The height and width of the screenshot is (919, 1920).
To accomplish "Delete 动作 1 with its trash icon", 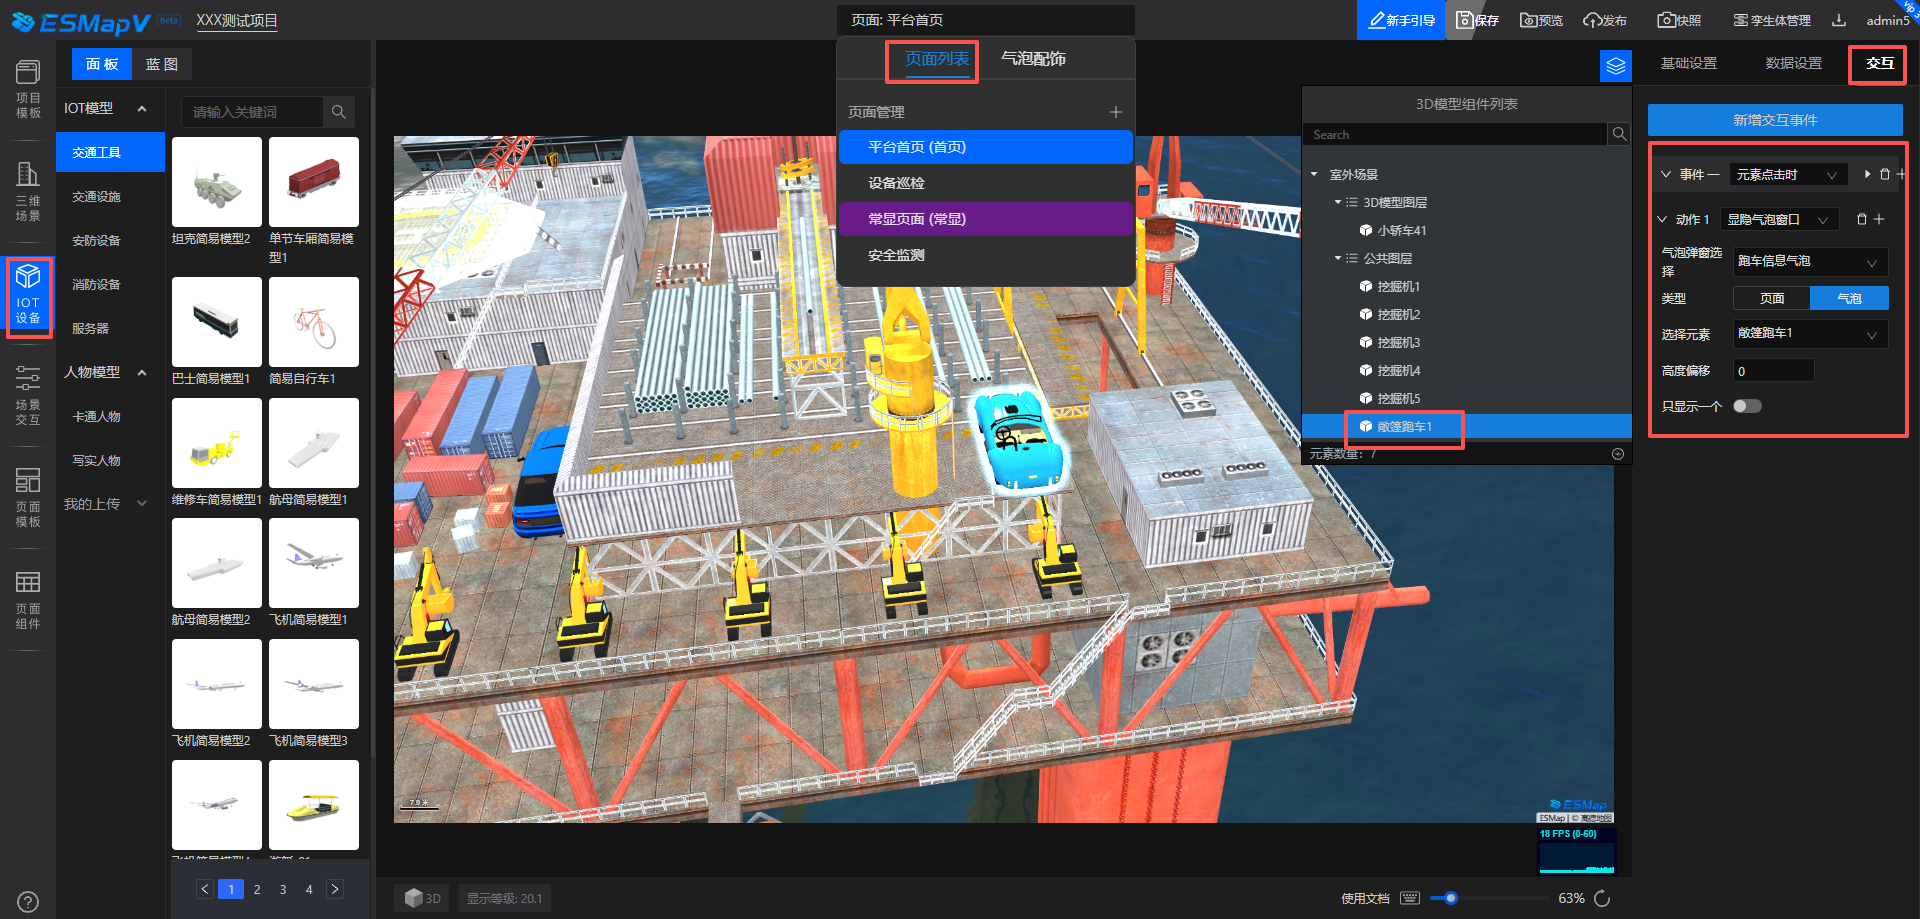I will 1862,219.
